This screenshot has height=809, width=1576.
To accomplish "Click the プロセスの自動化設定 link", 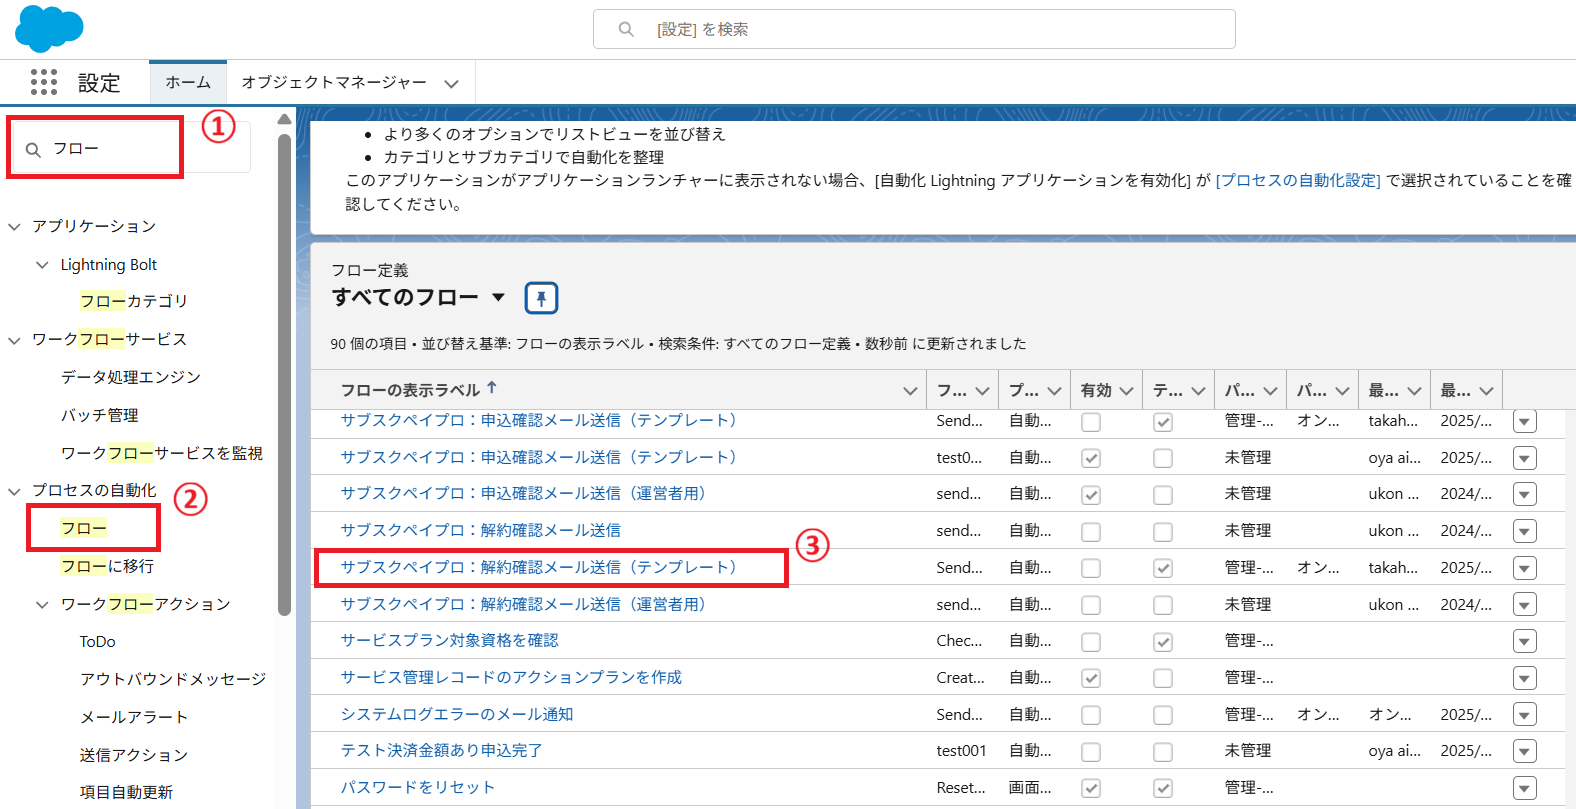I will [1297, 180].
